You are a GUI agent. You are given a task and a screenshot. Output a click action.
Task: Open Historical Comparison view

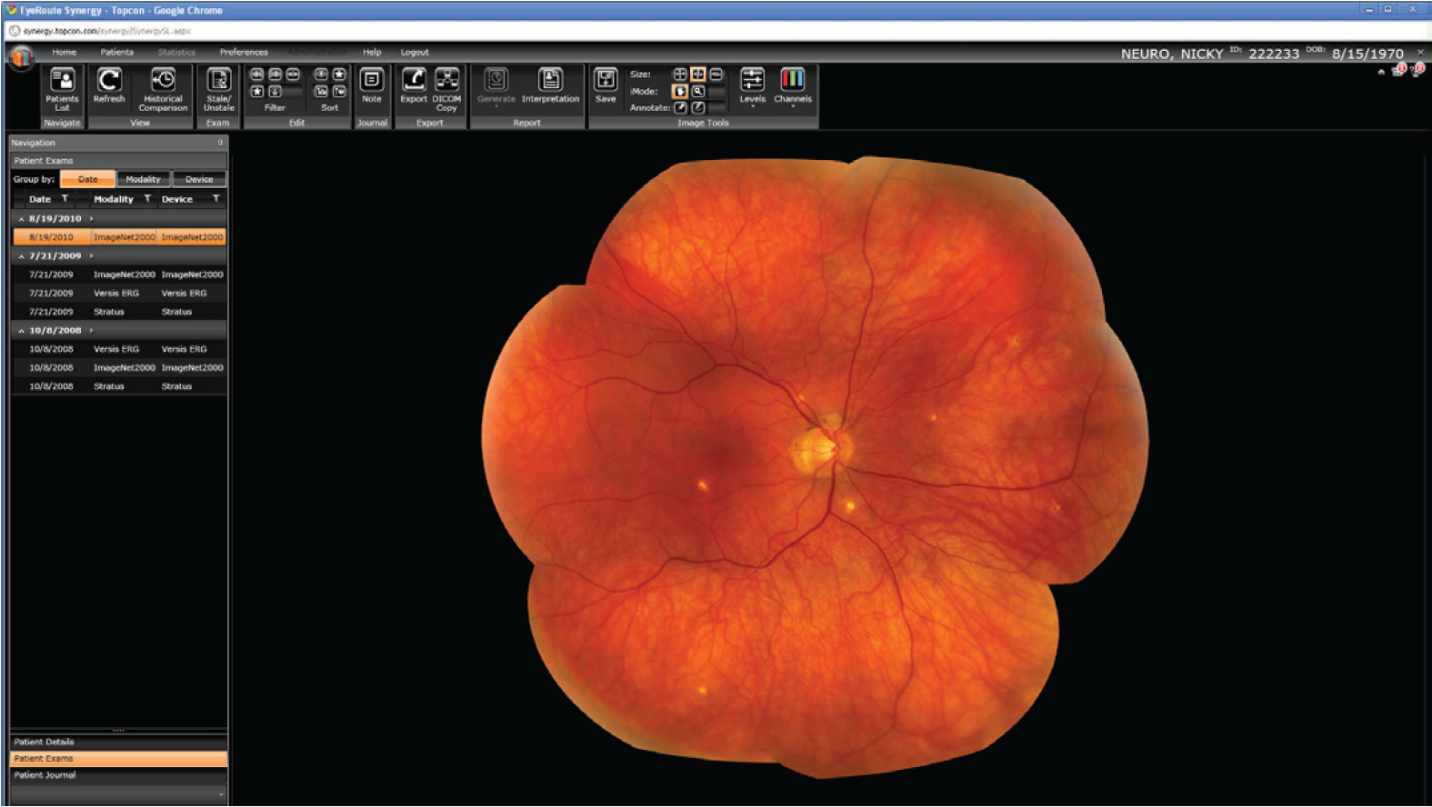pos(163,89)
